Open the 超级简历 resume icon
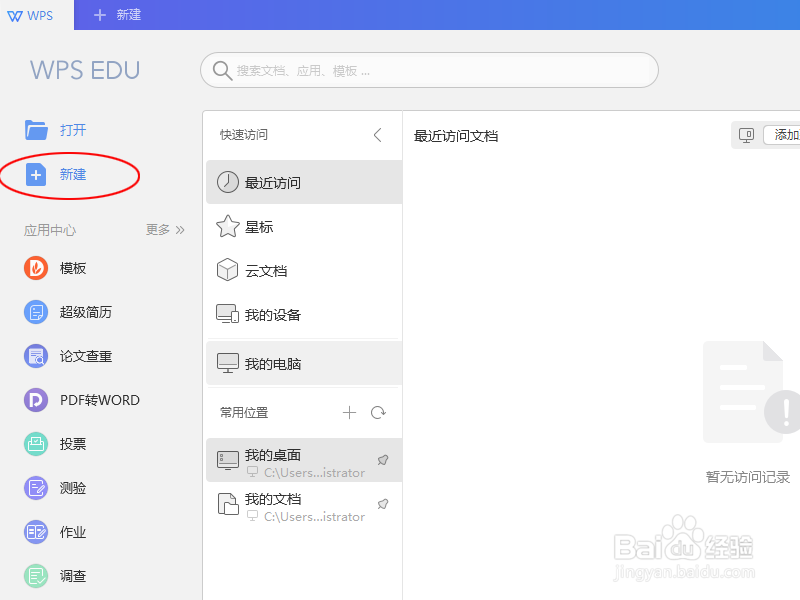The height and width of the screenshot is (600, 800). coord(36,312)
